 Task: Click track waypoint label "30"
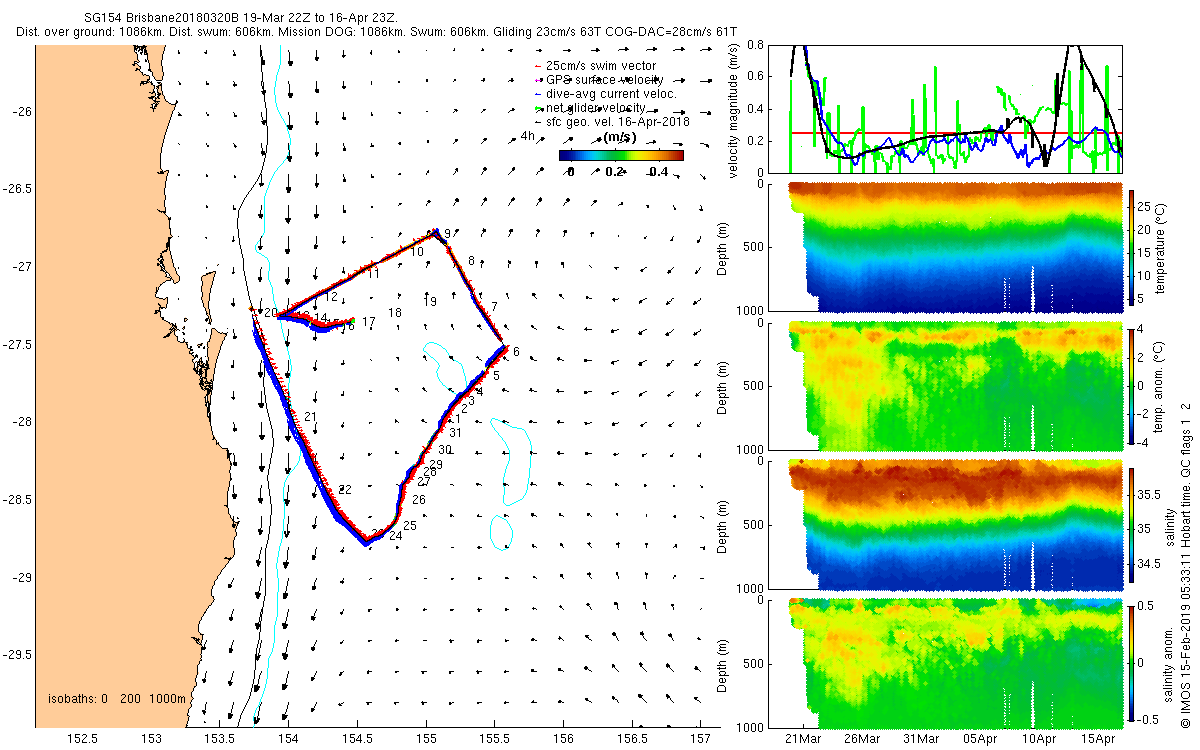point(445,450)
